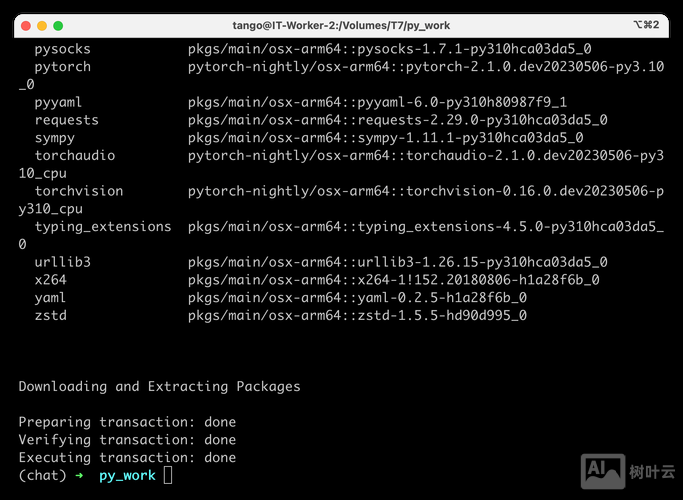
Task: Click the zstd package name
Action: [x=50, y=316]
